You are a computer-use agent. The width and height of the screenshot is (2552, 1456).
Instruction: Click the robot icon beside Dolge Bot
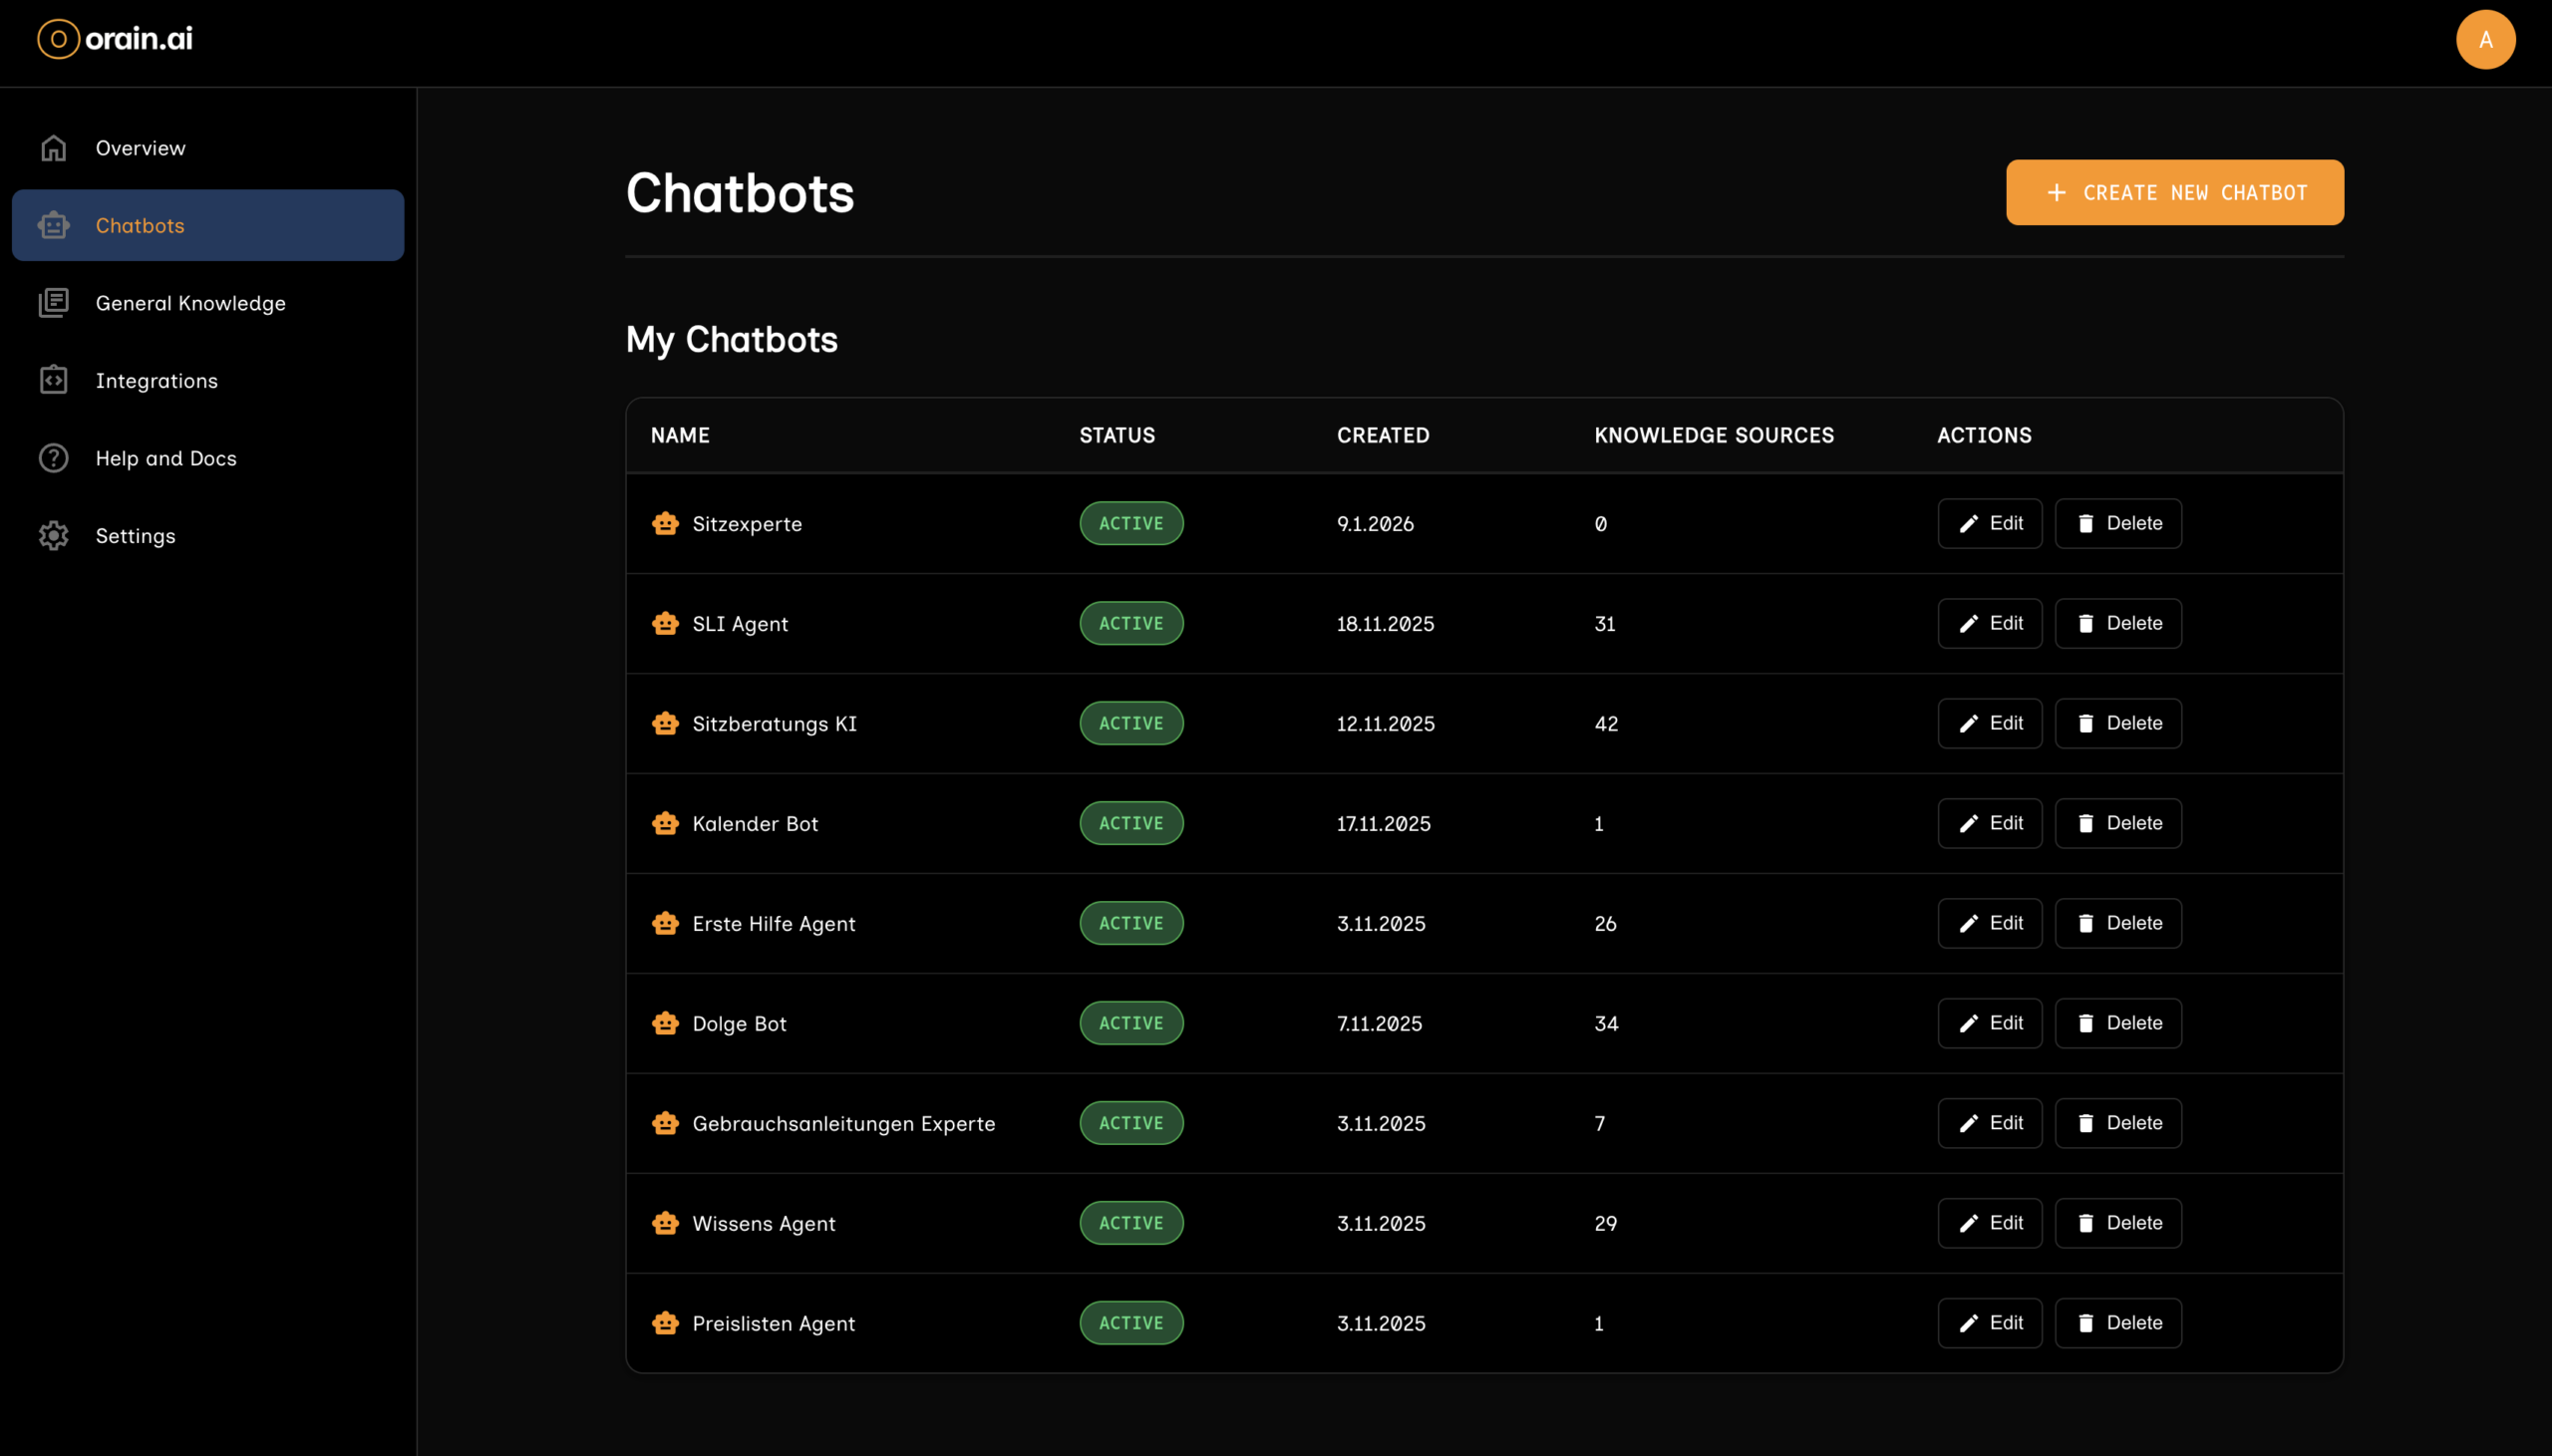click(665, 1023)
